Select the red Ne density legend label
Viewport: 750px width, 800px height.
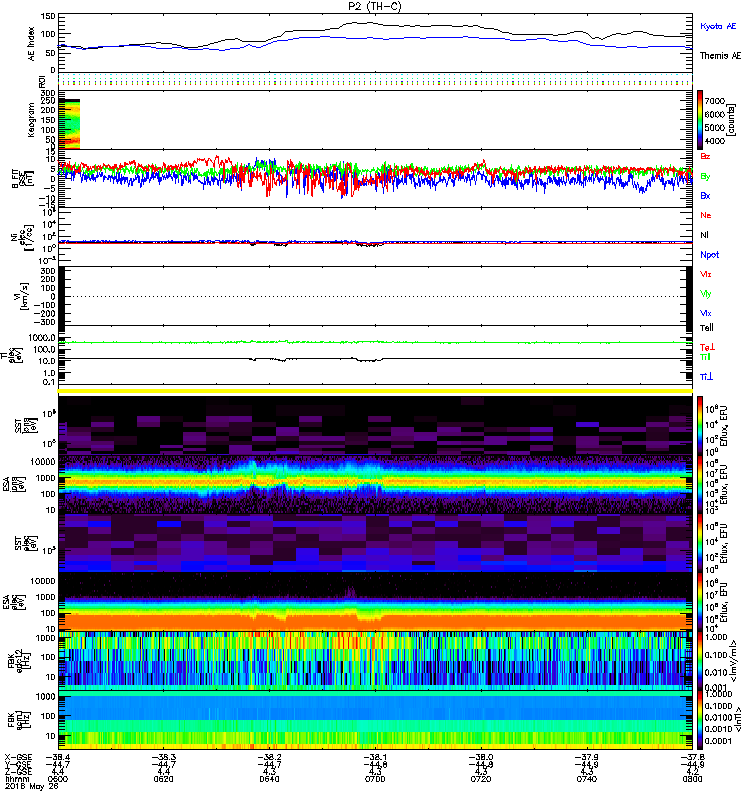click(706, 215)
